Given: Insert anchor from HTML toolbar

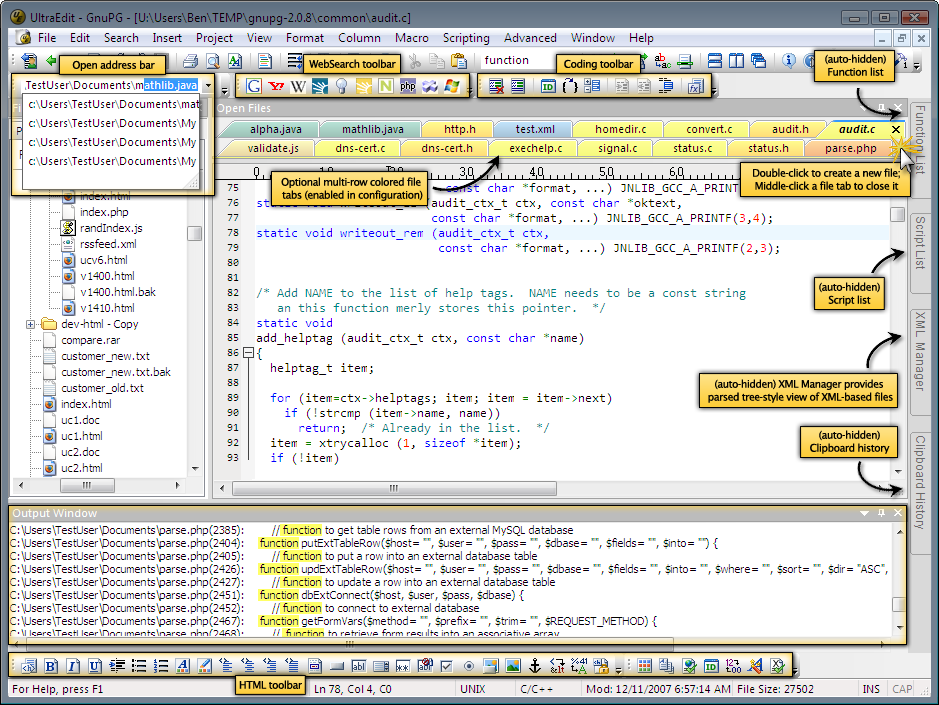Looking at the screenshot, I should tap(535, 666).
